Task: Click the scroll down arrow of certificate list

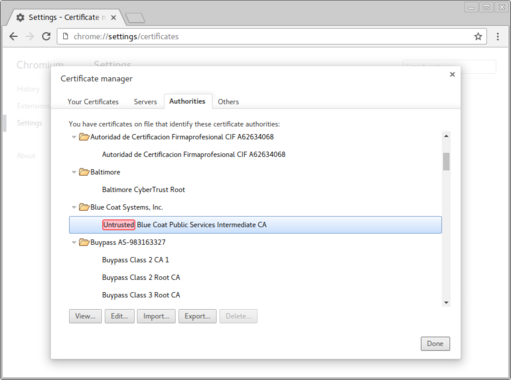Action: coord(446,303)
